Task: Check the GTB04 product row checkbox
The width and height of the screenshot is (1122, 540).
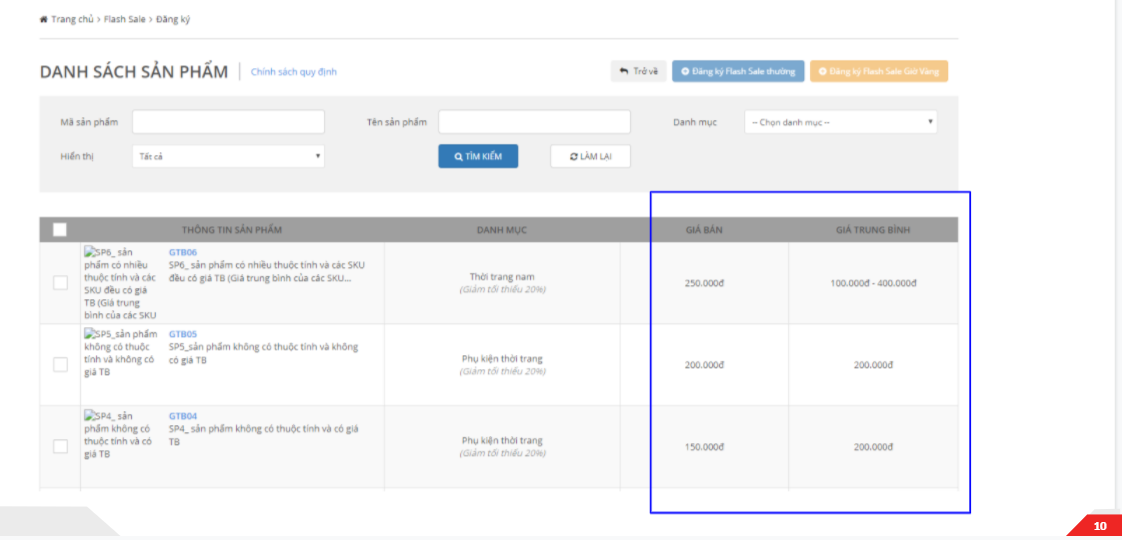Action: click(60, 446)
